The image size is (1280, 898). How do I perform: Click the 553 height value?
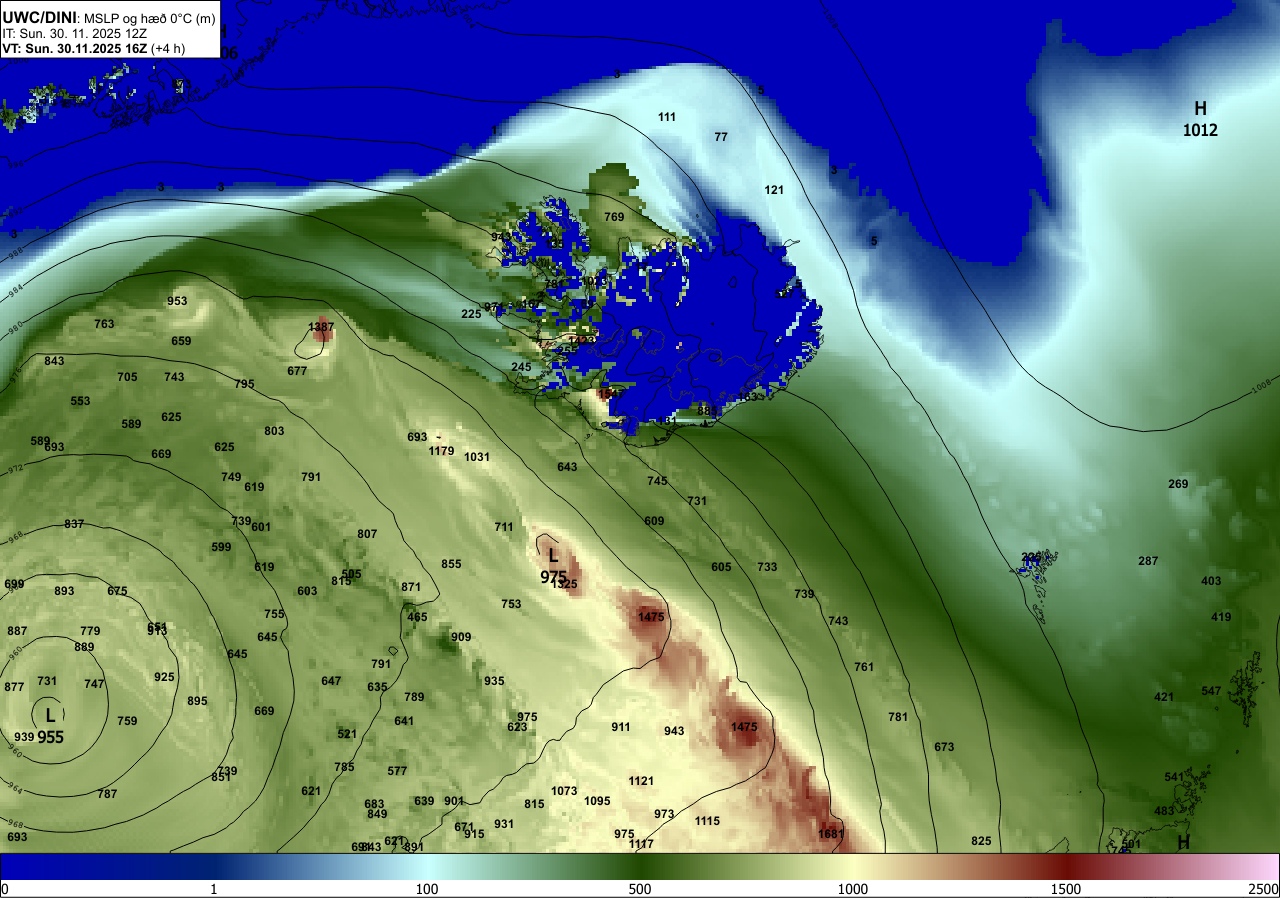(80, 401)
